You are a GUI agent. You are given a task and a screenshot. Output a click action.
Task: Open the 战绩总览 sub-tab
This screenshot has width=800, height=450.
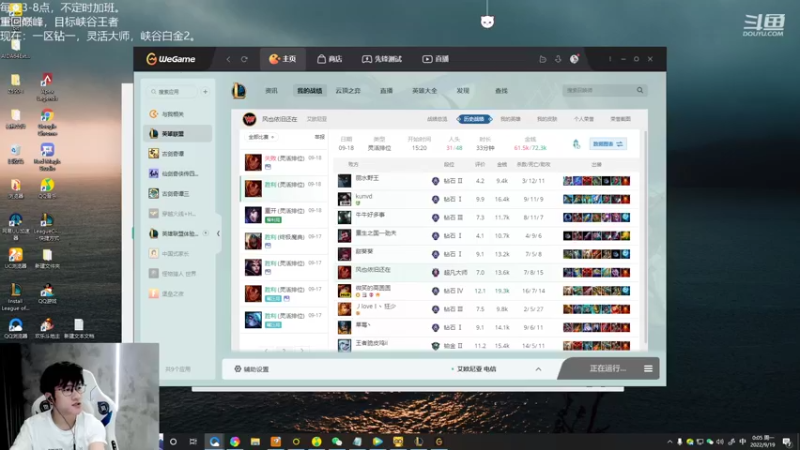coord(437,119)
